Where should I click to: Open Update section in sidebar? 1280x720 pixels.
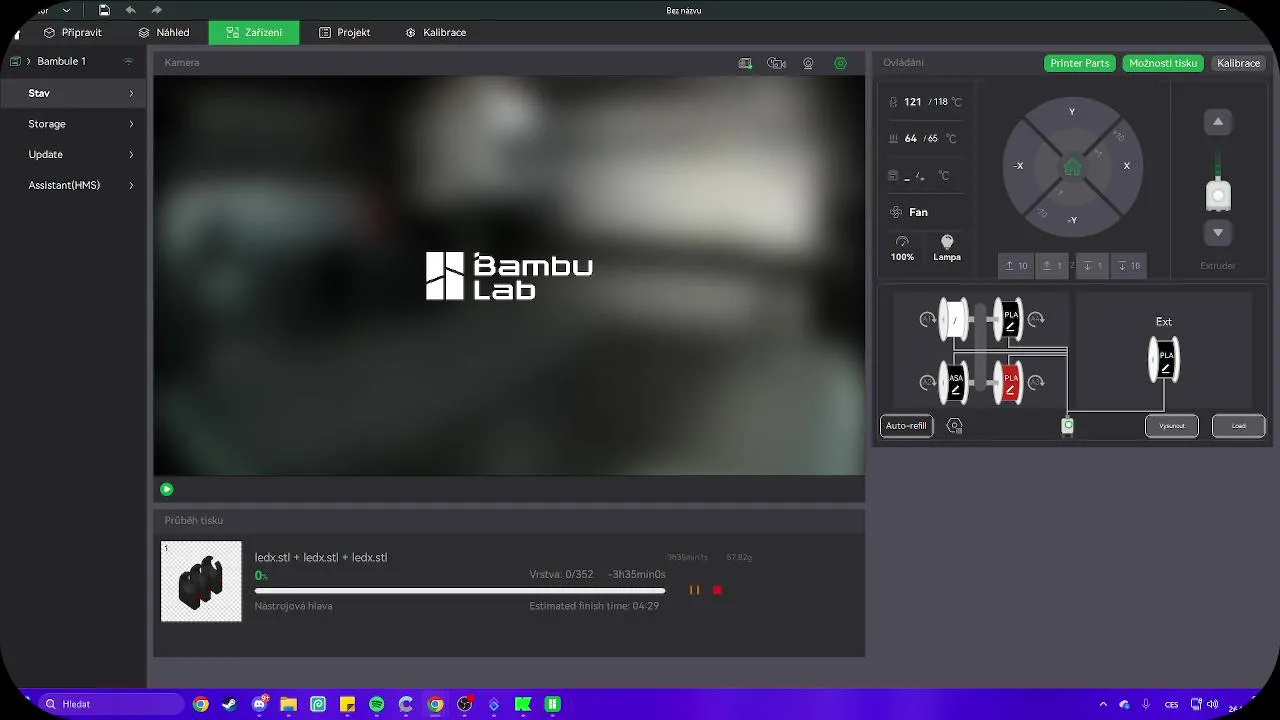point(73,155)
